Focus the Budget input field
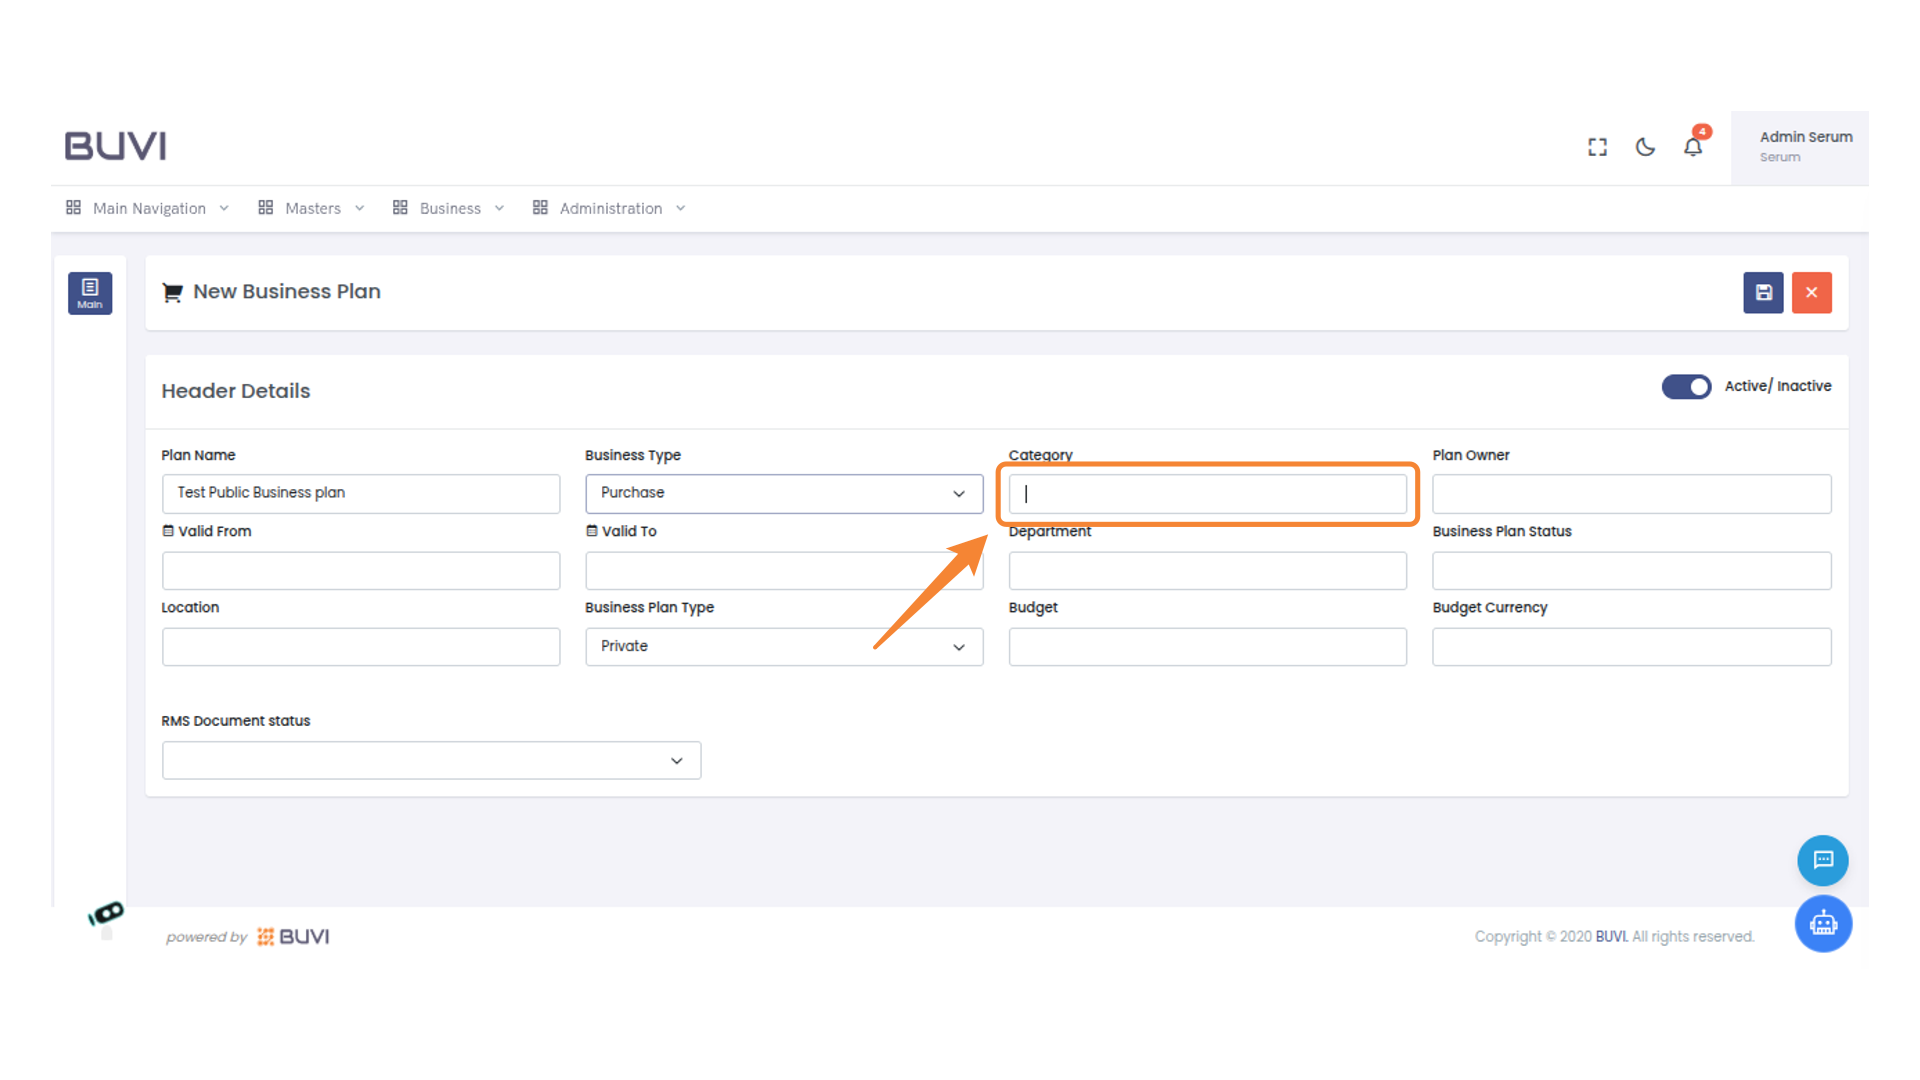This screenshot has width=1920, height=1080. pyautogui.click(x=1207, y=647)
